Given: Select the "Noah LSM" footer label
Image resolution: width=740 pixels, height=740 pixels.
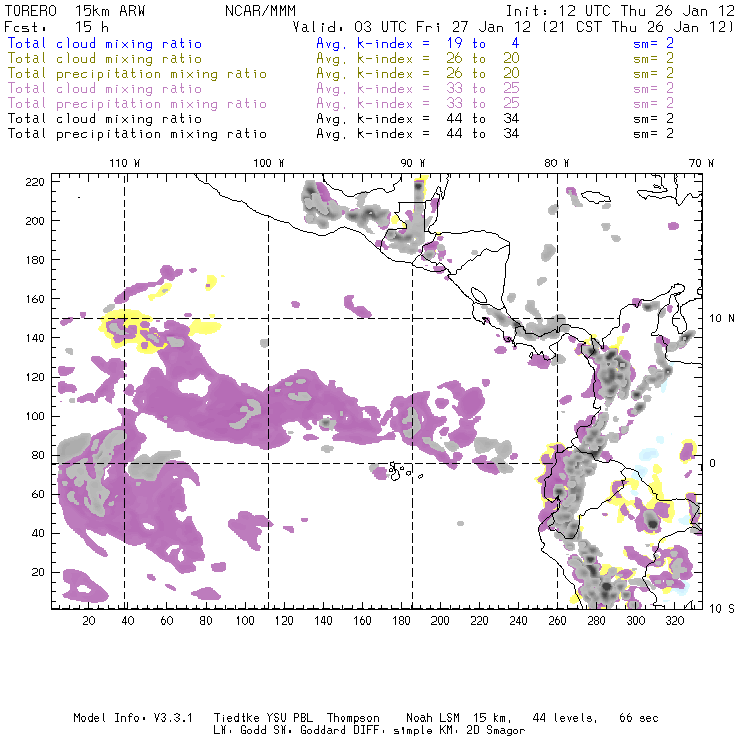Looking at the screenshot, I should [x=433, y=718].
